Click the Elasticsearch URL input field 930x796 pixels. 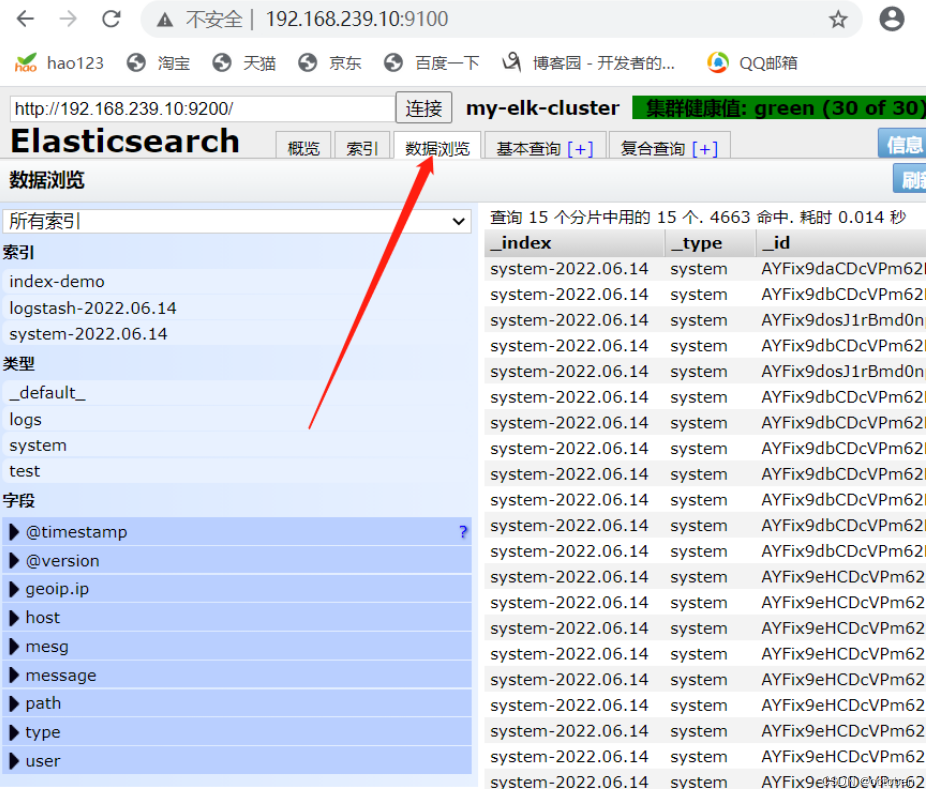(202, 109)
